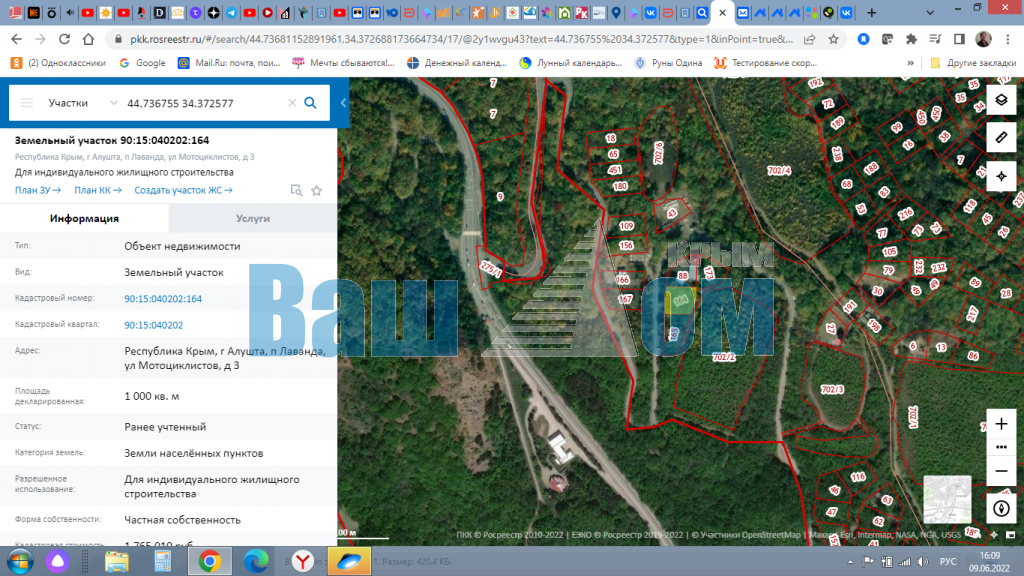The height and width of the screenshot is (576, 1024).
Task: Zoom out the map with minus
Action: click(x=1000, y=471)
